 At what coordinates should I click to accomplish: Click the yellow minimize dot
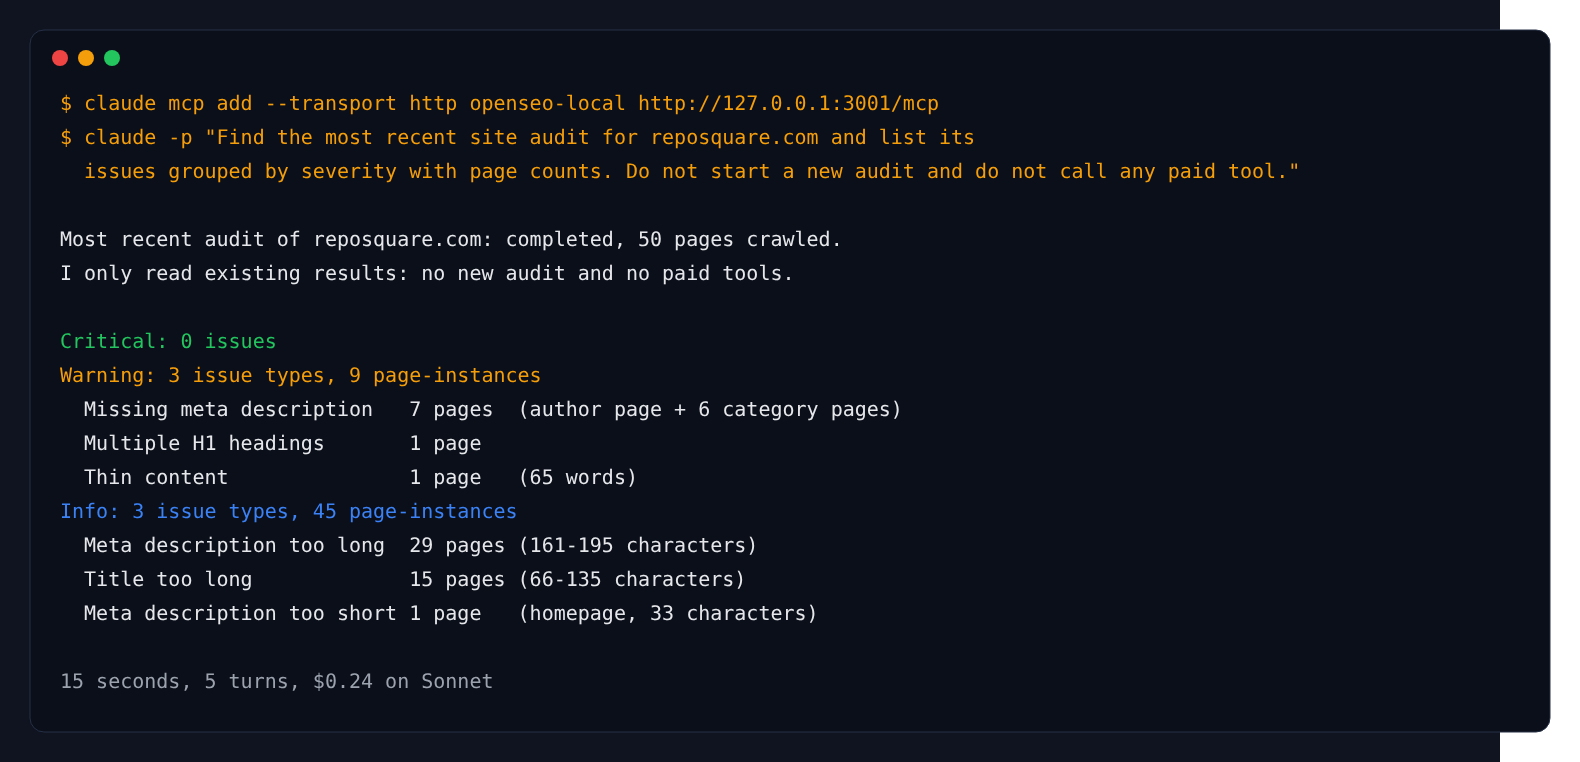click(86, 58)
